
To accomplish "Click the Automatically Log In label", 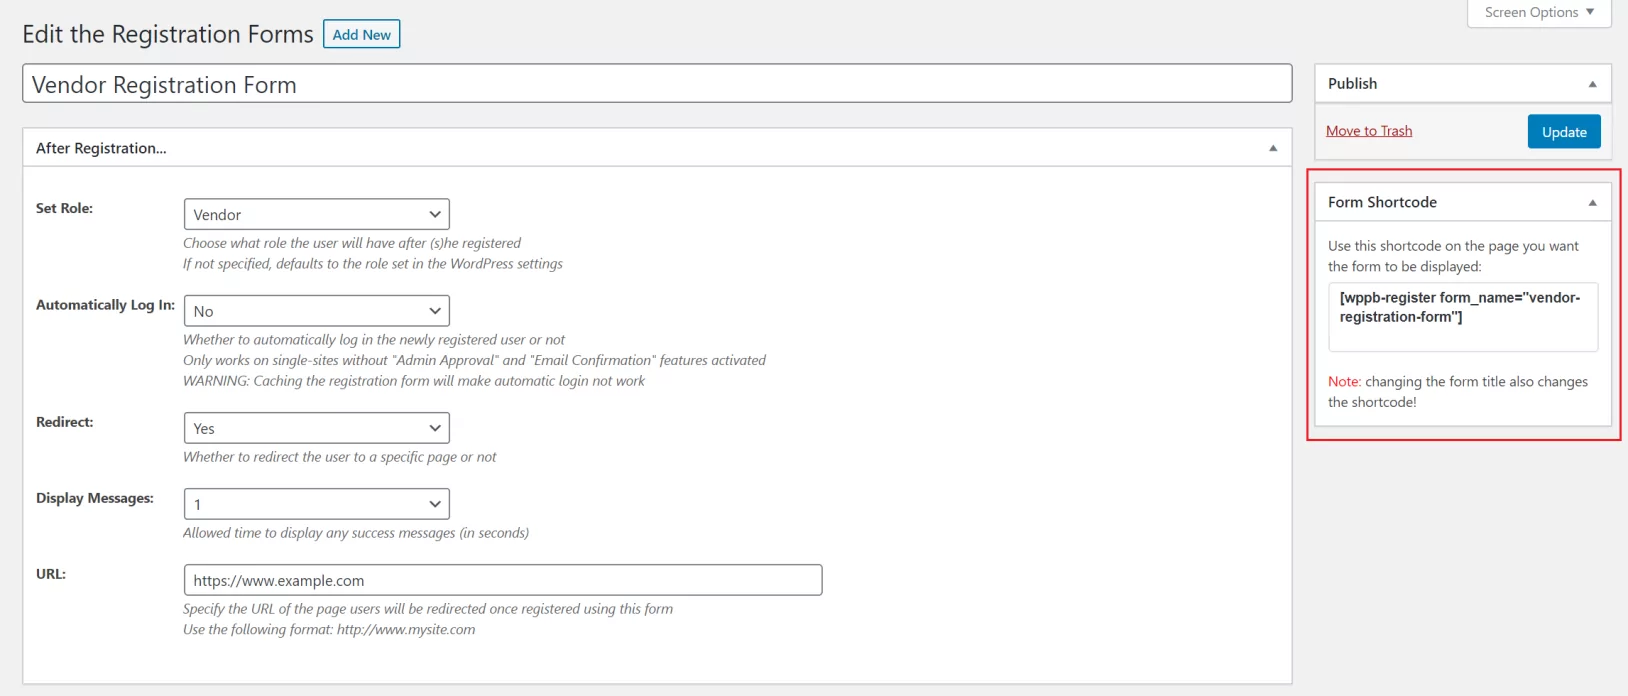I will click(105, 305).
